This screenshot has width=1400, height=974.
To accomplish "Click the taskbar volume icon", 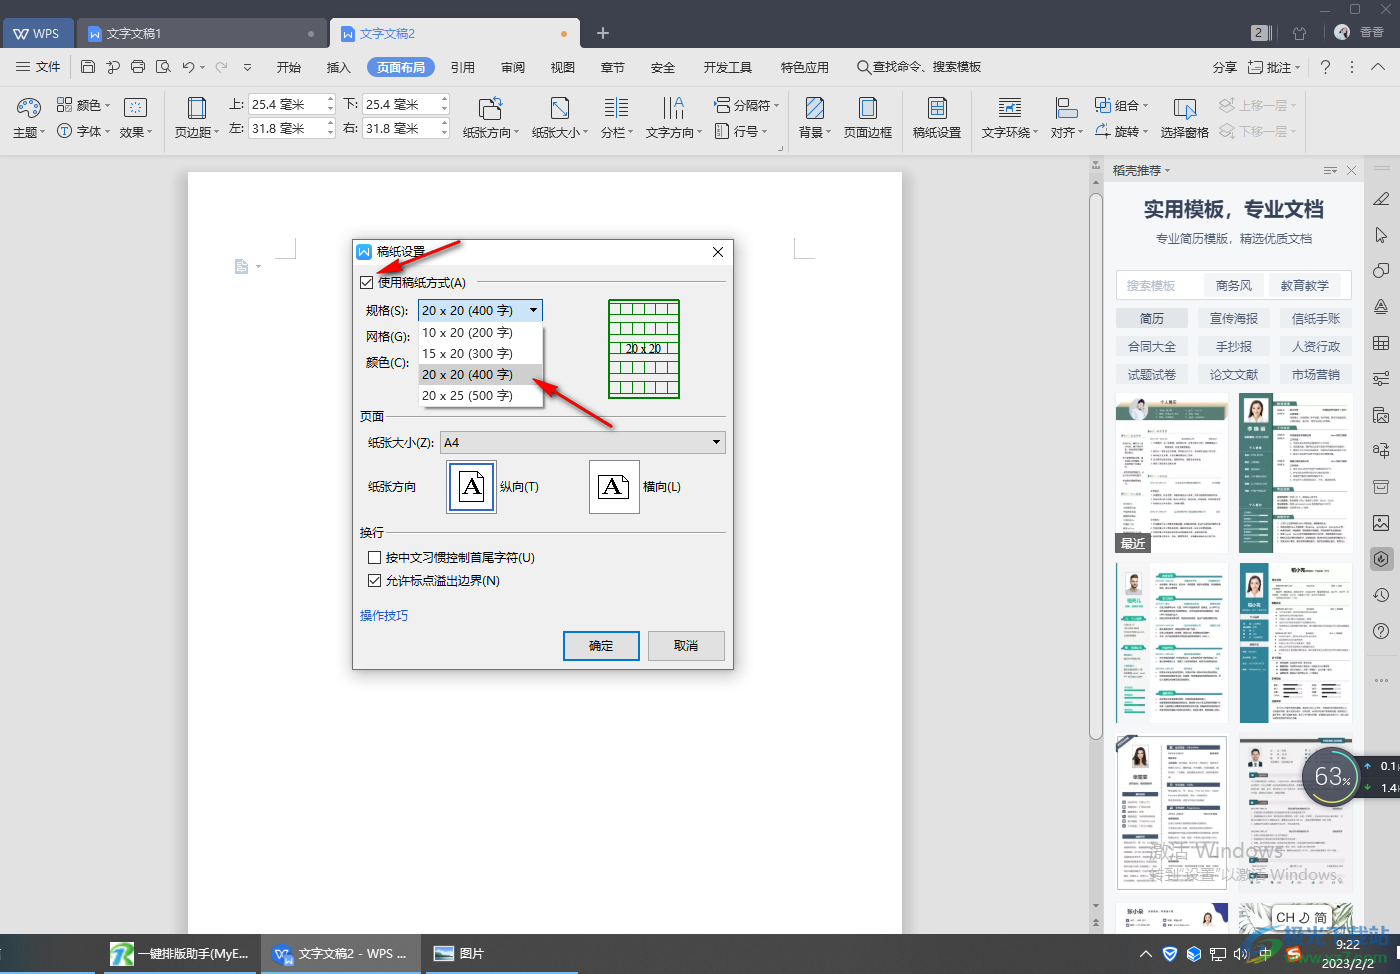I will (1241, 954).
